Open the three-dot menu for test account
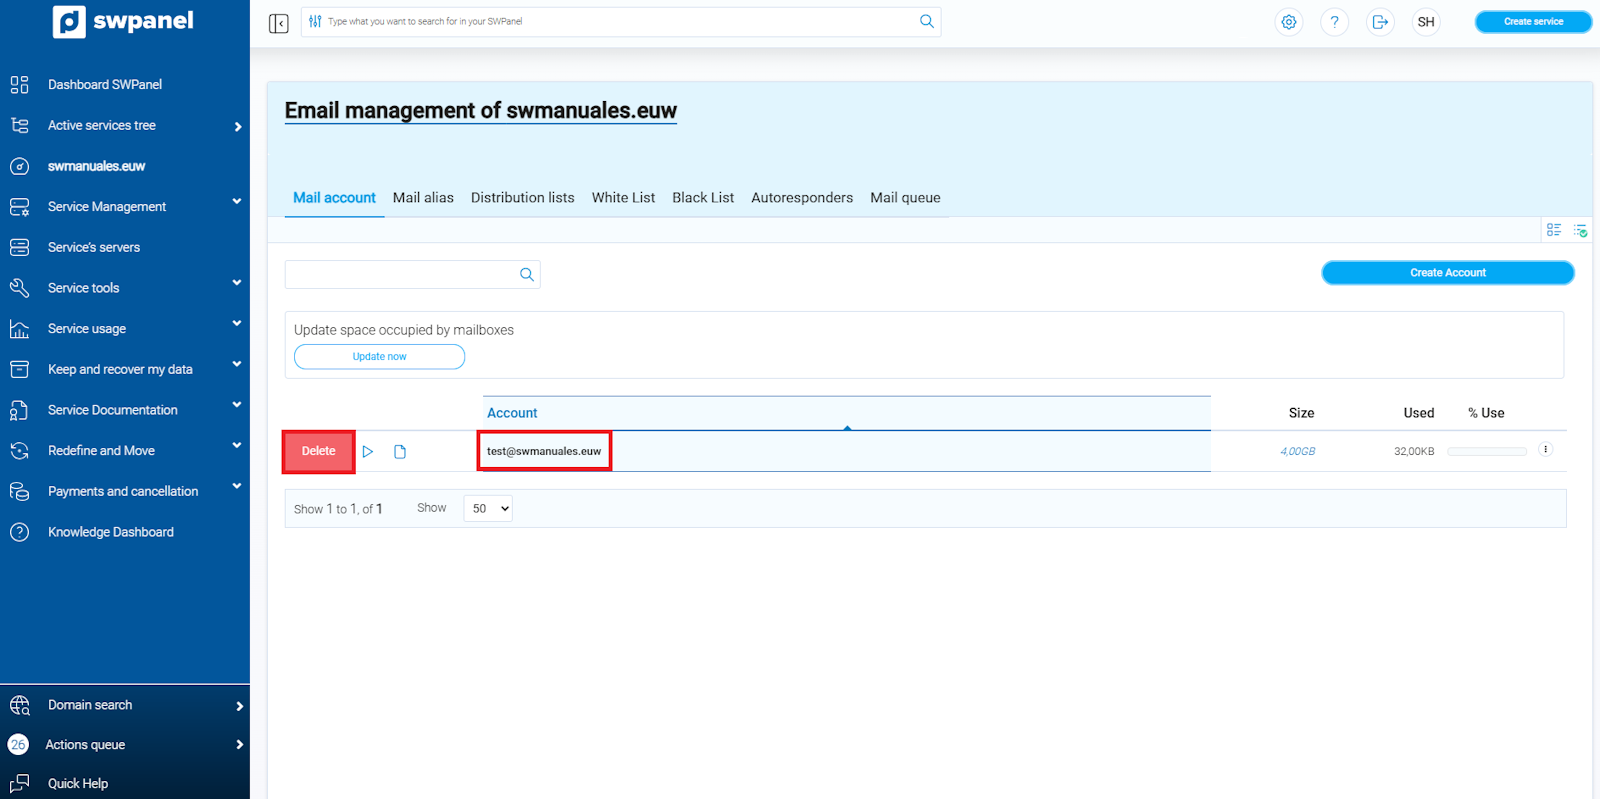This screenshot has width=1600, height=799. [1545, 450]
